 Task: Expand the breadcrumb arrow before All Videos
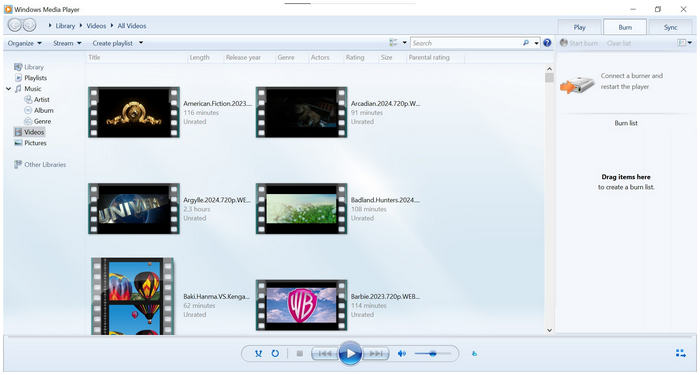click(x=112, y=25)
